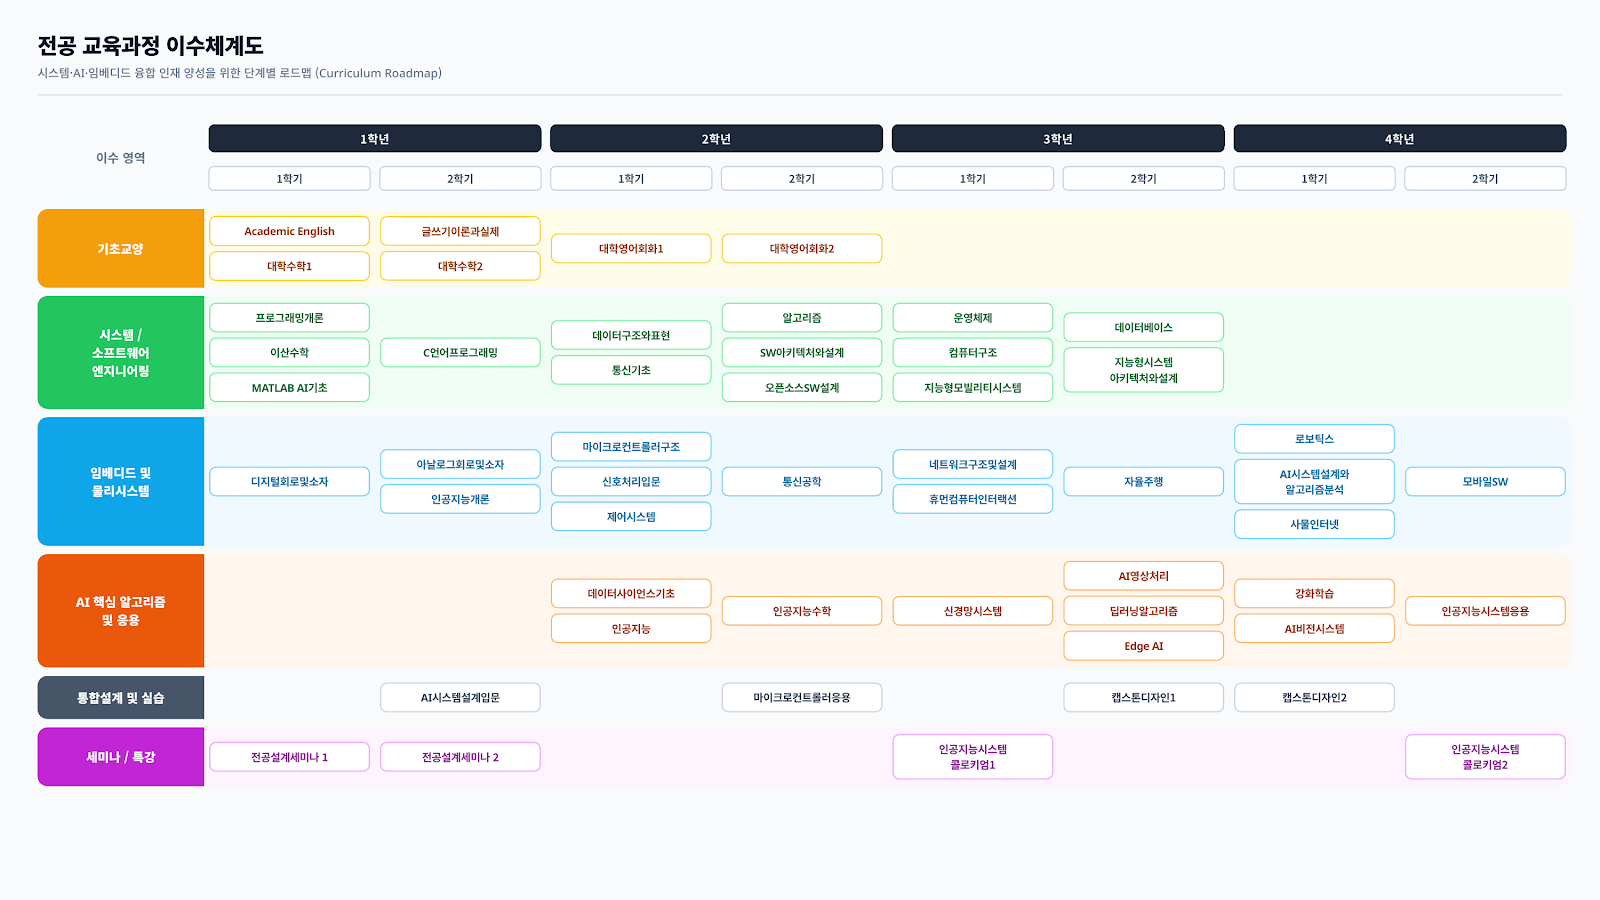This screenshot has width=1600, height=900.
Task: Select the 딥러닝알고리즘 course
Action: 1144,610
